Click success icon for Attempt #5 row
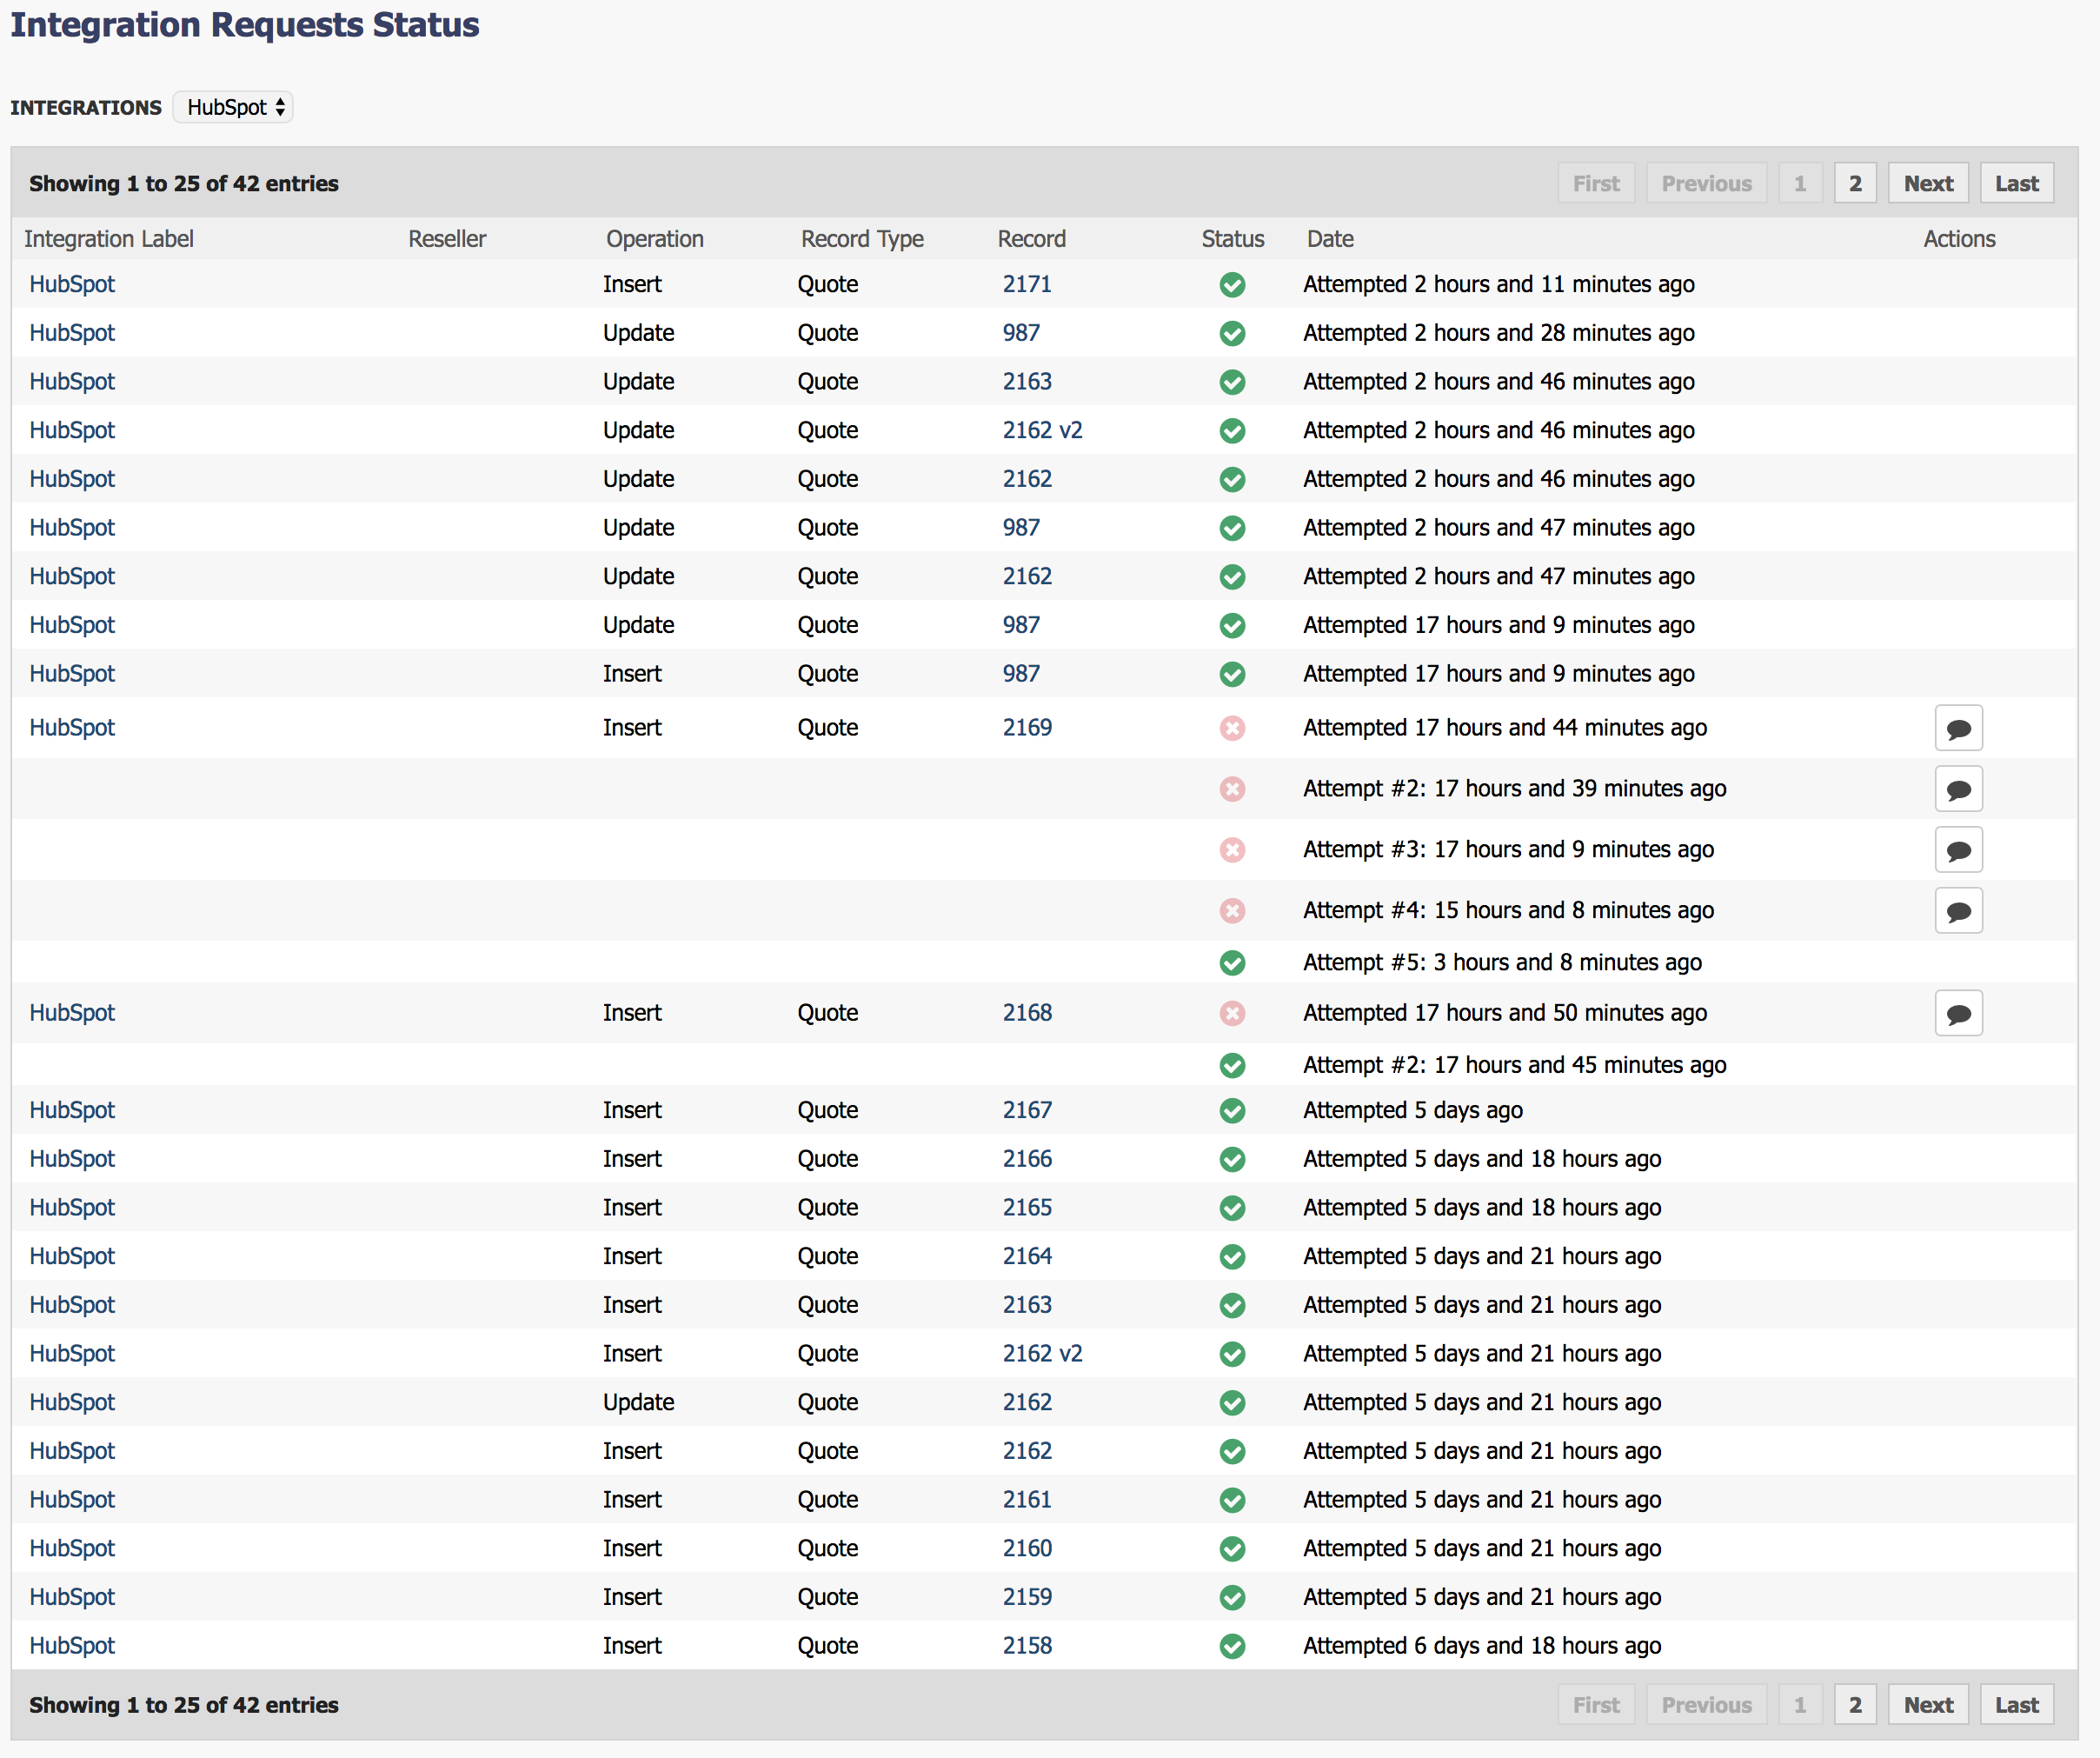This screenshot has width=2100, height=1758. 1232,963
